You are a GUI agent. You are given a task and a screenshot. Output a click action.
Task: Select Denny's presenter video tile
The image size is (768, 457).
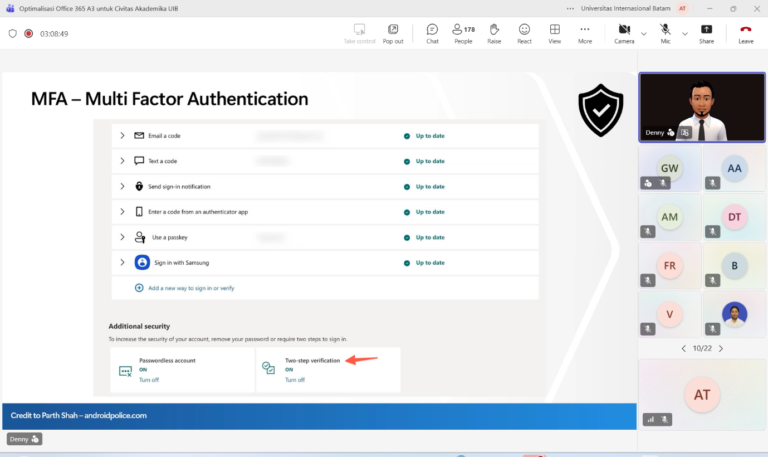point(702,107)
